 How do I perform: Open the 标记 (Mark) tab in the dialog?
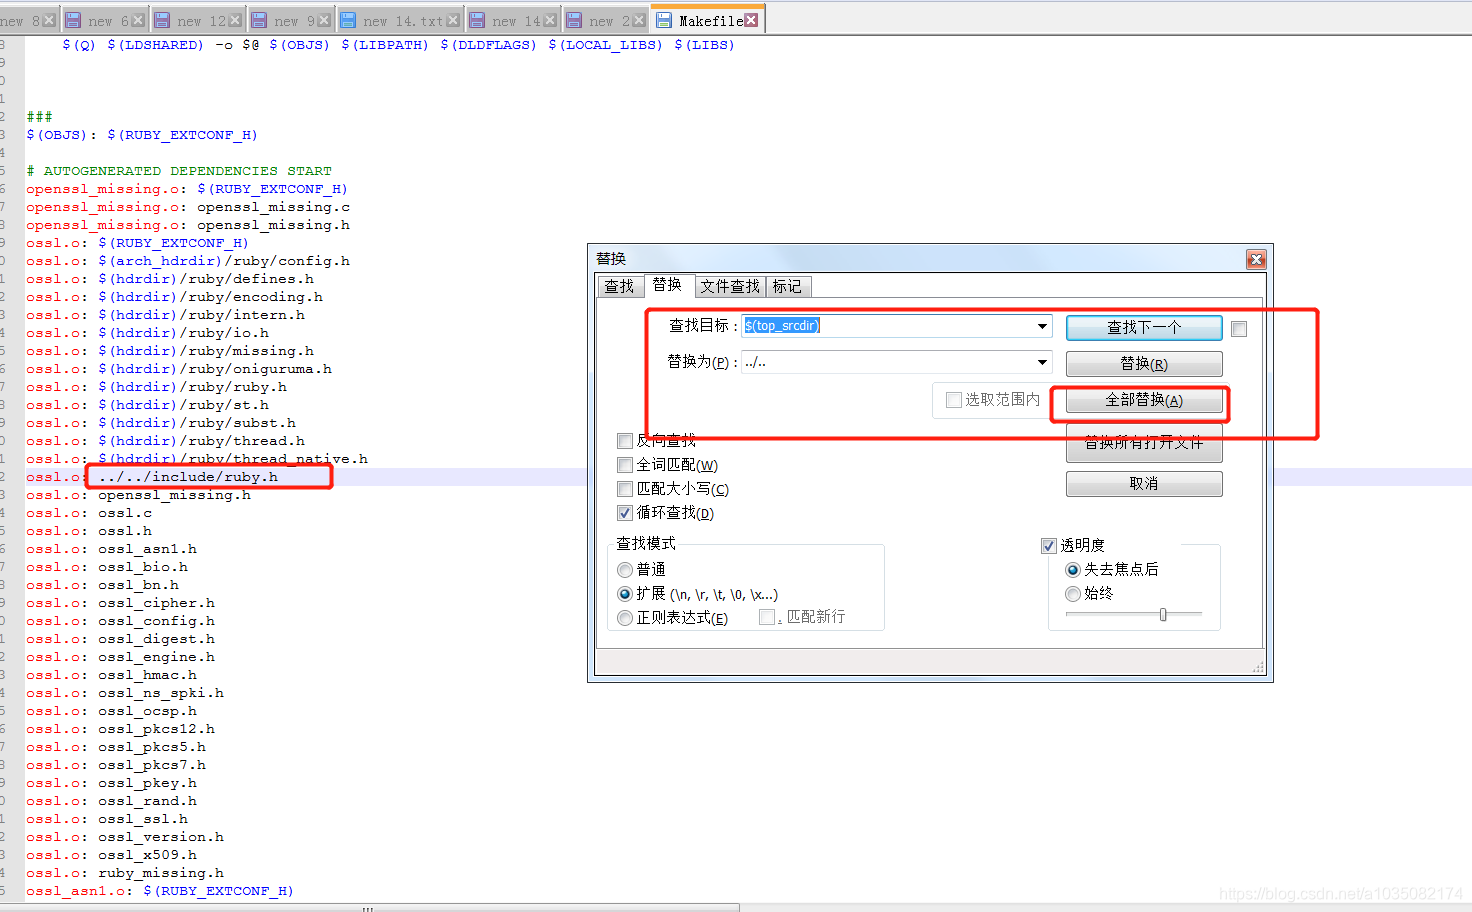[787, 287]
